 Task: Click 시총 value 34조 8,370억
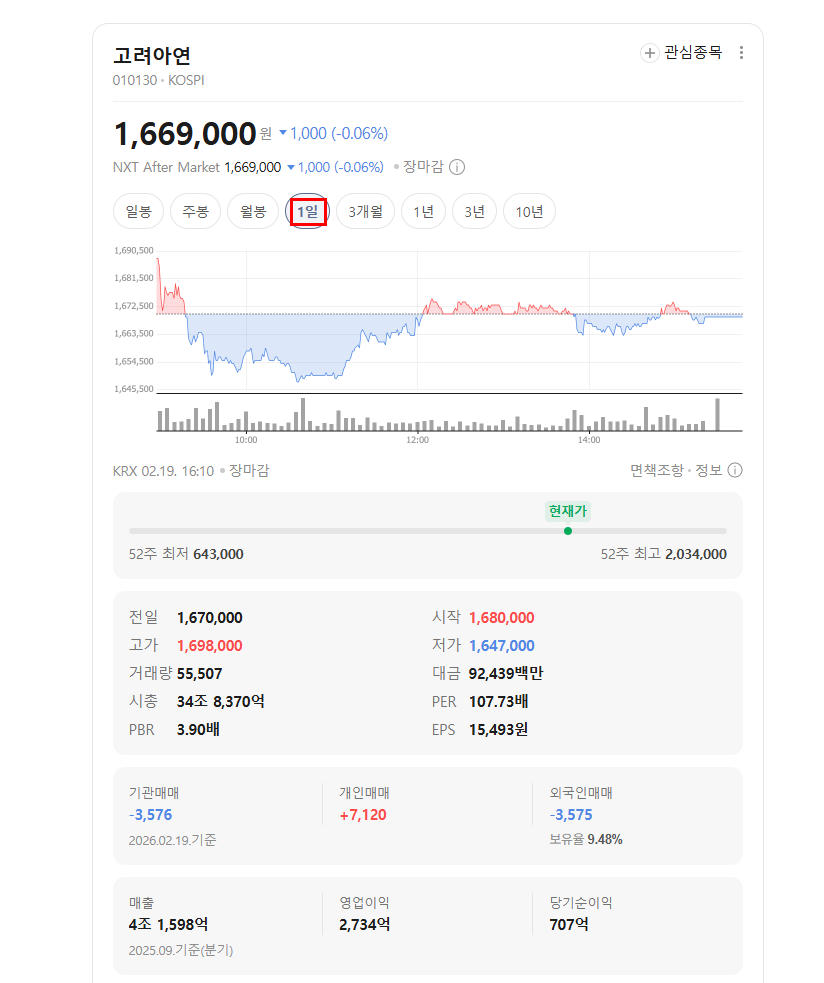(x=221, y=702)
